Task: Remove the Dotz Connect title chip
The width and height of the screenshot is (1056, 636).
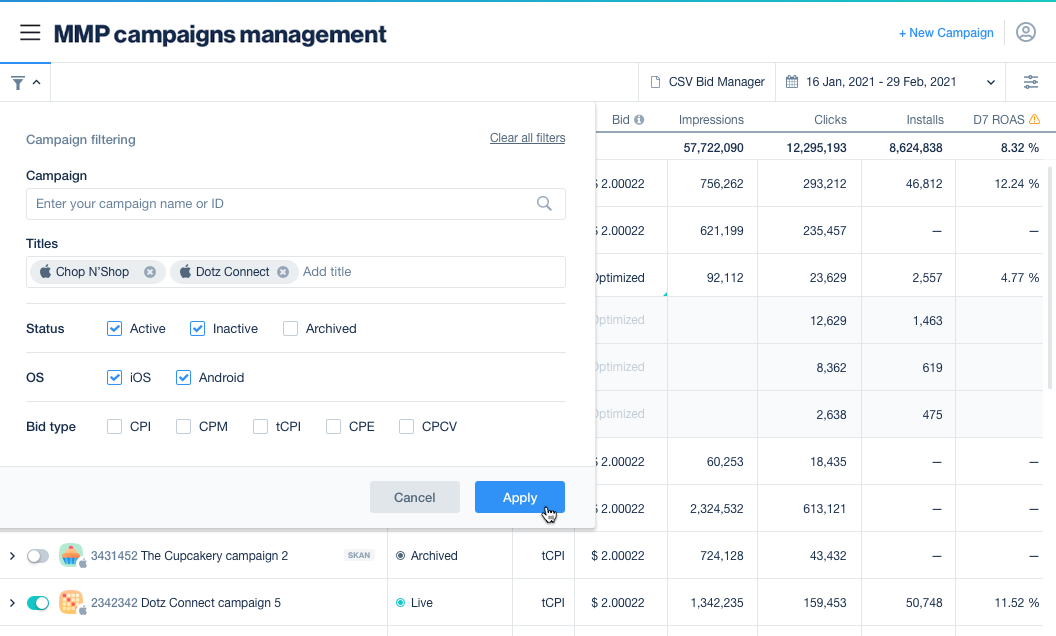Action: pos(283,272)
